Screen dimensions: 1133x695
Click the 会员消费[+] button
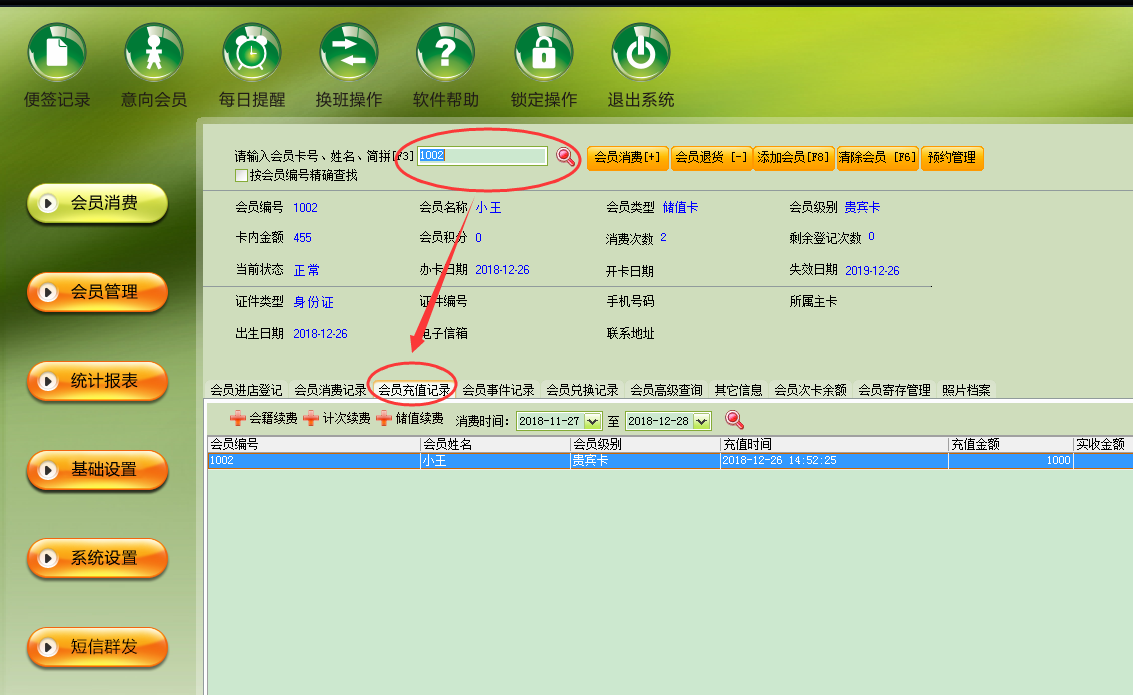(627, 157)
